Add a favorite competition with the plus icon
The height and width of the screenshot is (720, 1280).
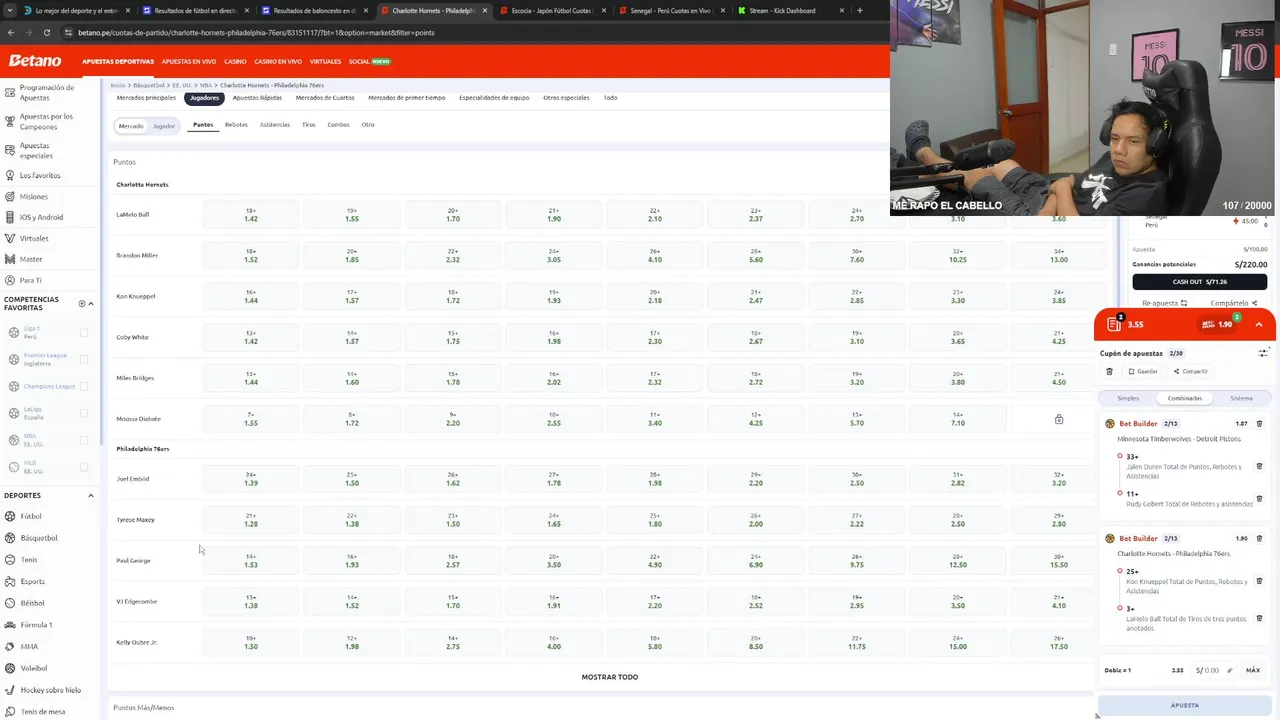pyautogui.click(x=82, y=303)
